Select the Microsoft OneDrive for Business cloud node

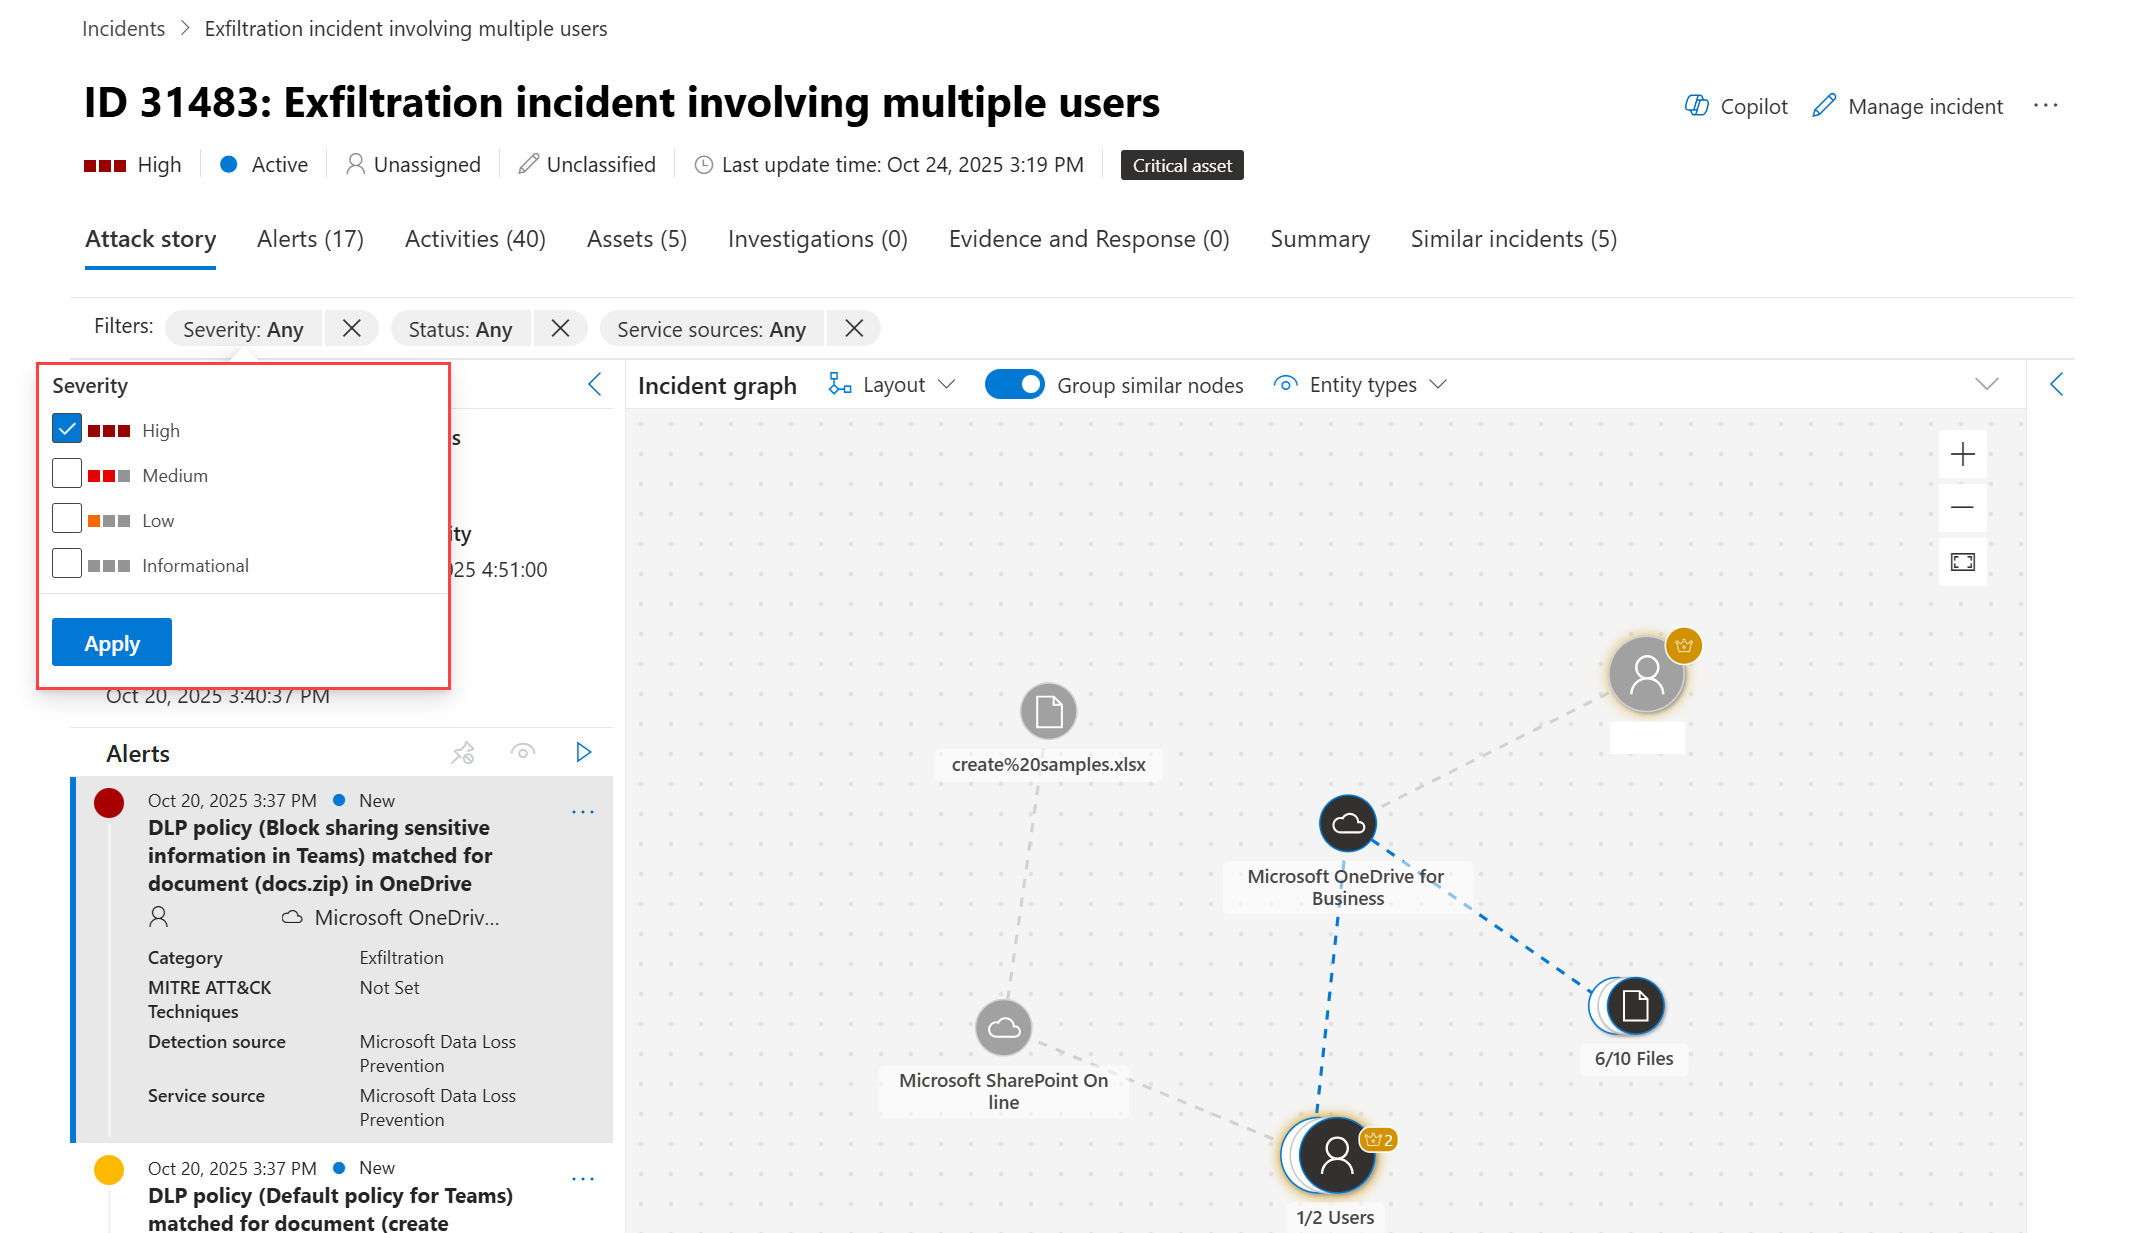(x=1347, y=824)
